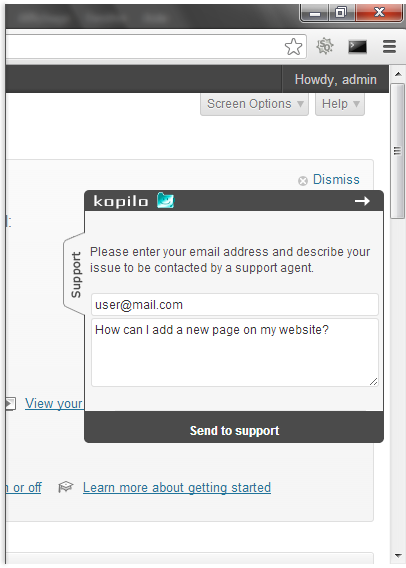The image size is (406, 568).
Task: Open the Howdy, admin account menu
Action: click(335, 79)
